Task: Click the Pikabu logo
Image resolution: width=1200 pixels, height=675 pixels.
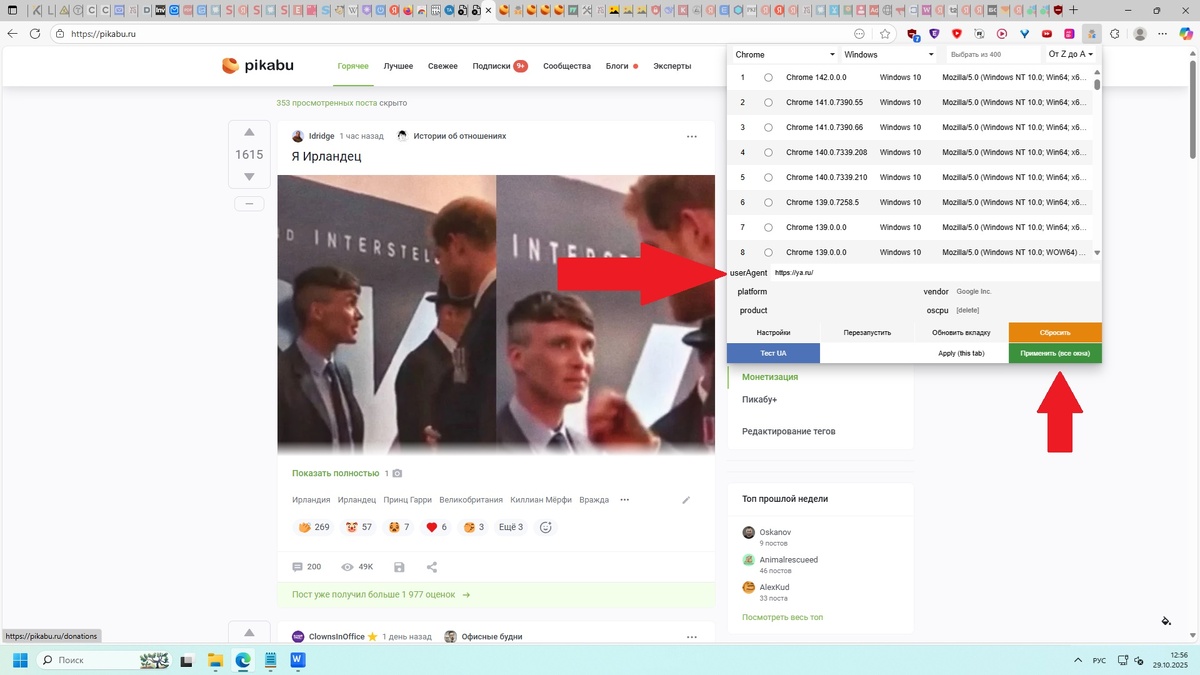Action: (x=258, y=66)
